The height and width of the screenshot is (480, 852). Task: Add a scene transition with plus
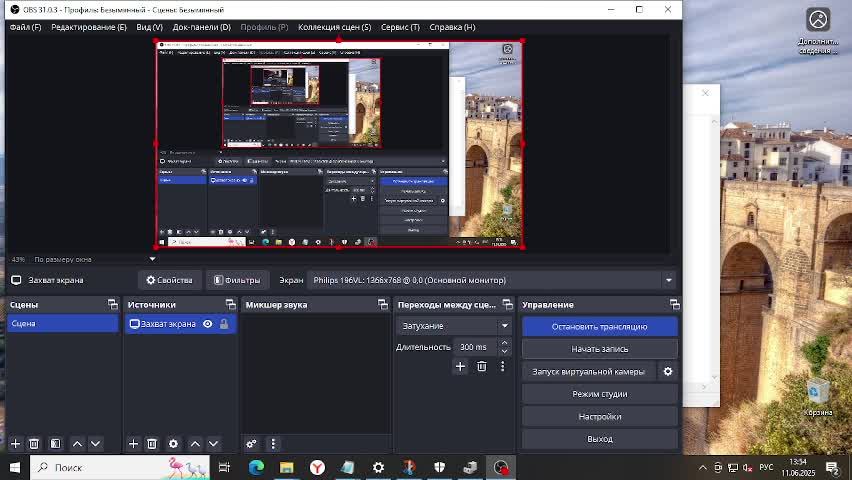460,366
